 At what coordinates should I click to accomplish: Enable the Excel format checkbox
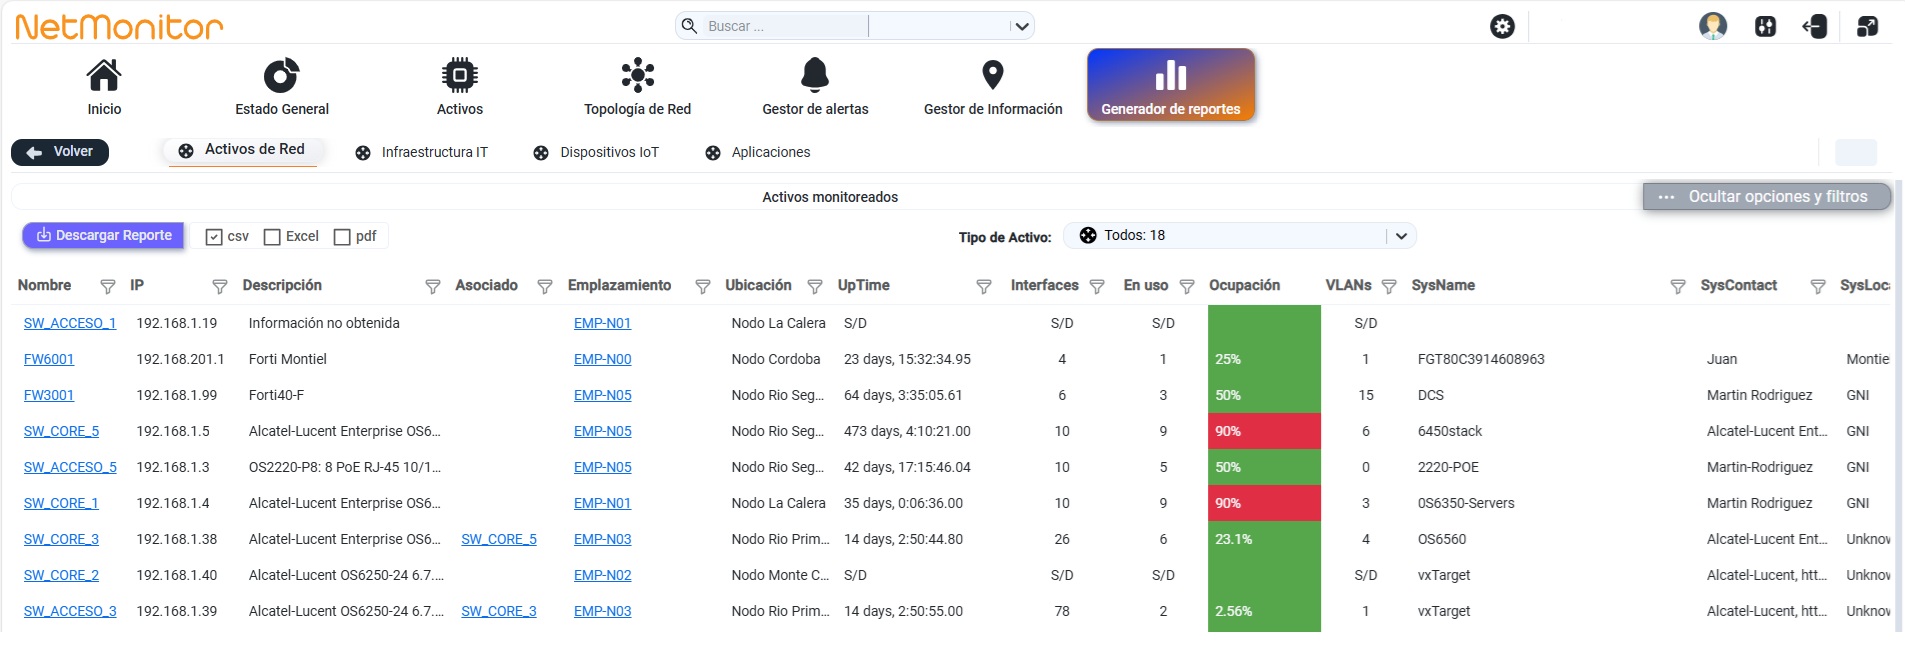(x=272, y=237)
